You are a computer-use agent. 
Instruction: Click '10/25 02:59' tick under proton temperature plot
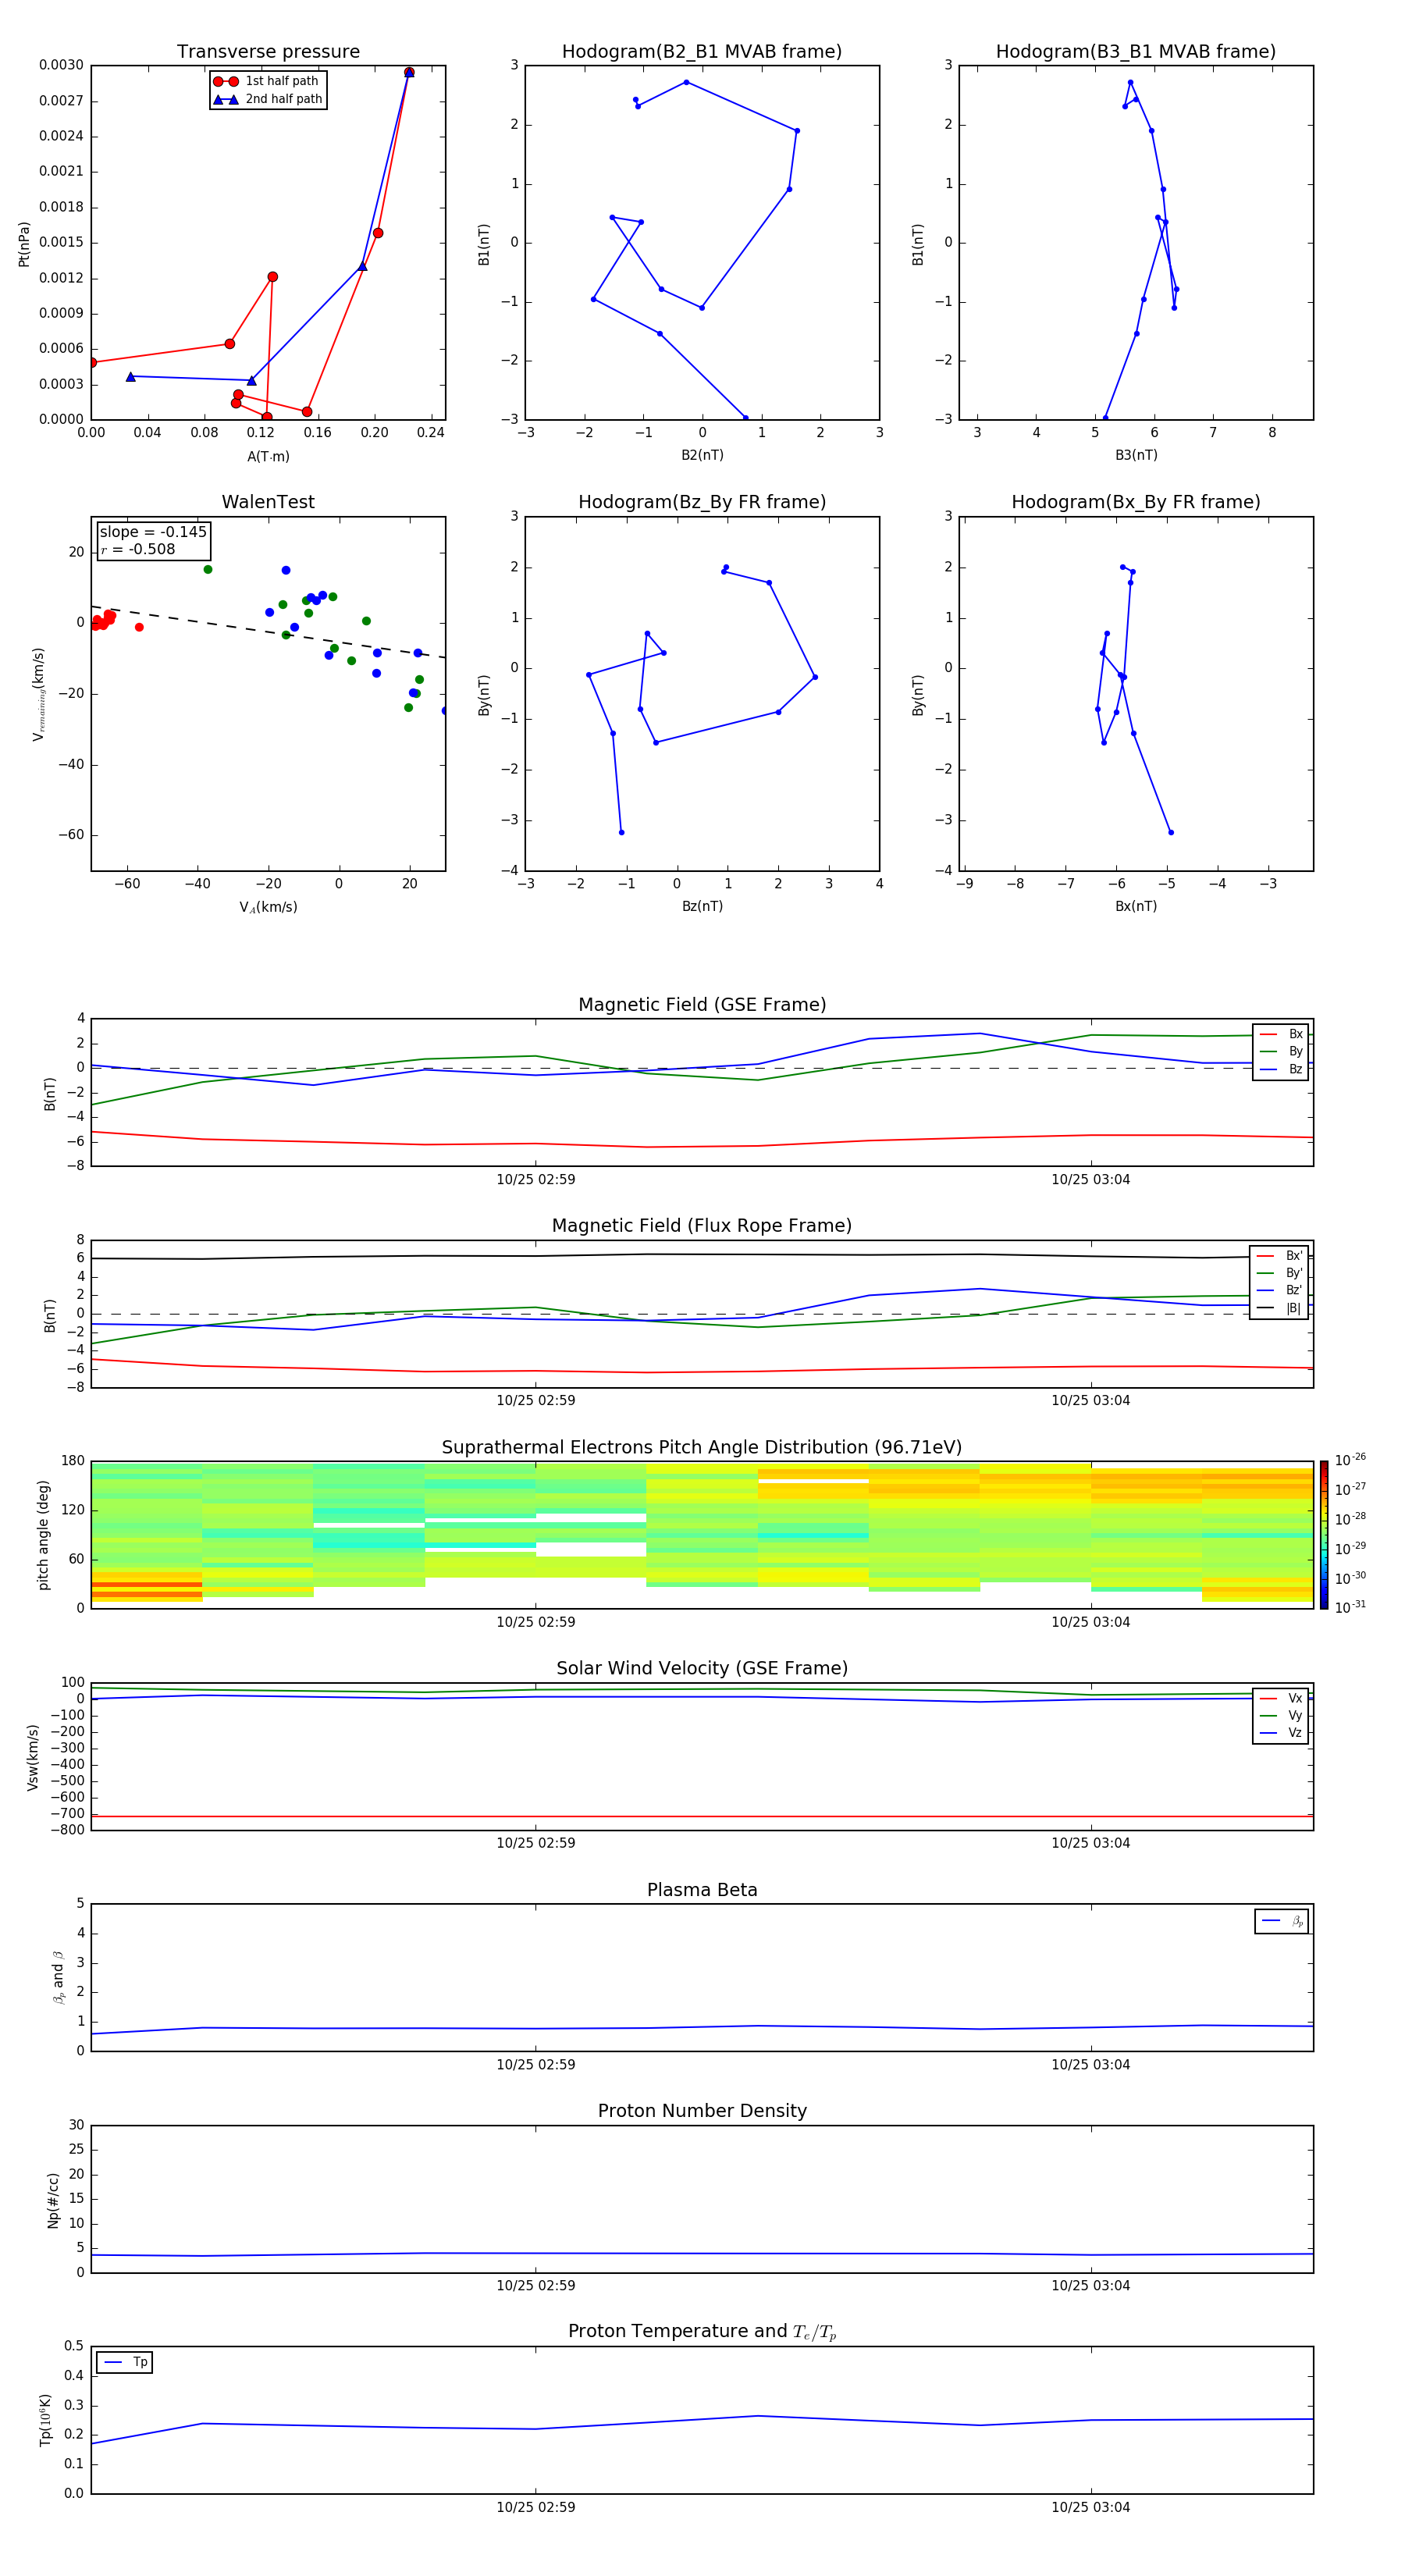[x=536, y=2507]
